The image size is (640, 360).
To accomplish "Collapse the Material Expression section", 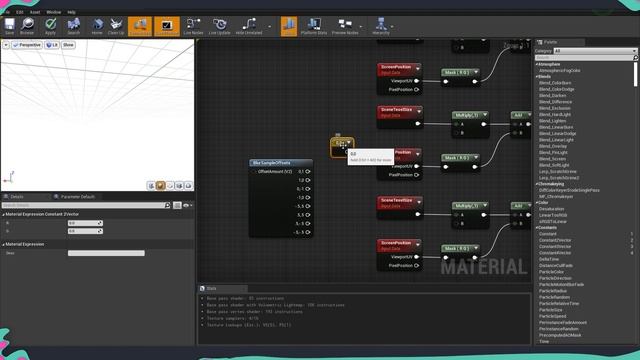I will [4, 244].
